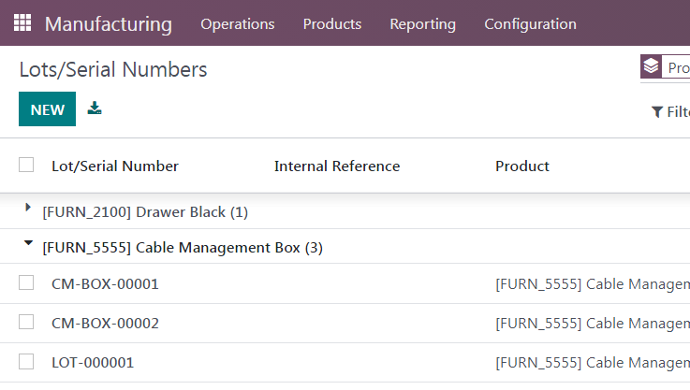Click the Filters funnel icon

[657, 112]
